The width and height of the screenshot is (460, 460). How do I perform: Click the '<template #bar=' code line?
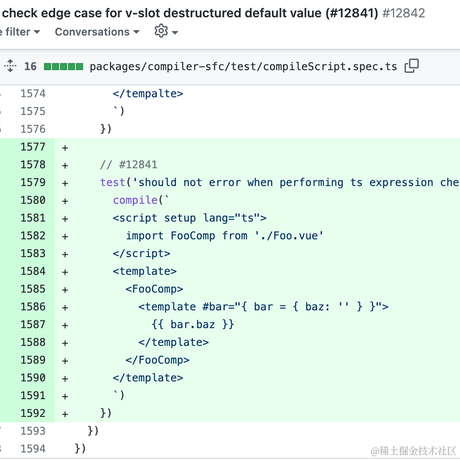pyautogui.click(x=263, y=307)
